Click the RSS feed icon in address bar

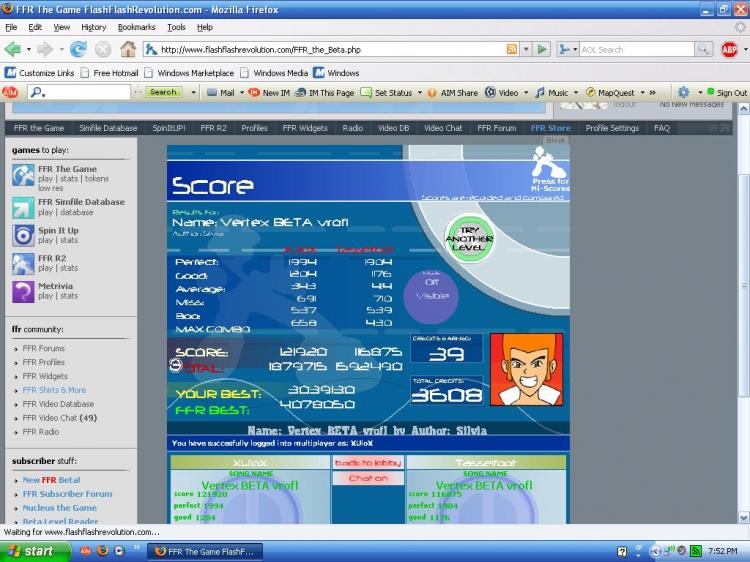512,49
